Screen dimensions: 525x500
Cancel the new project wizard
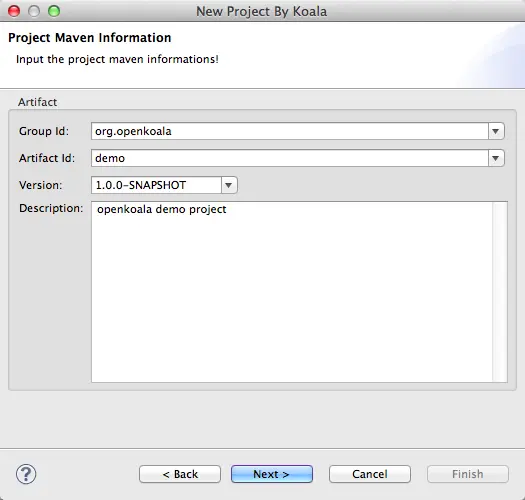coord(370,474)
